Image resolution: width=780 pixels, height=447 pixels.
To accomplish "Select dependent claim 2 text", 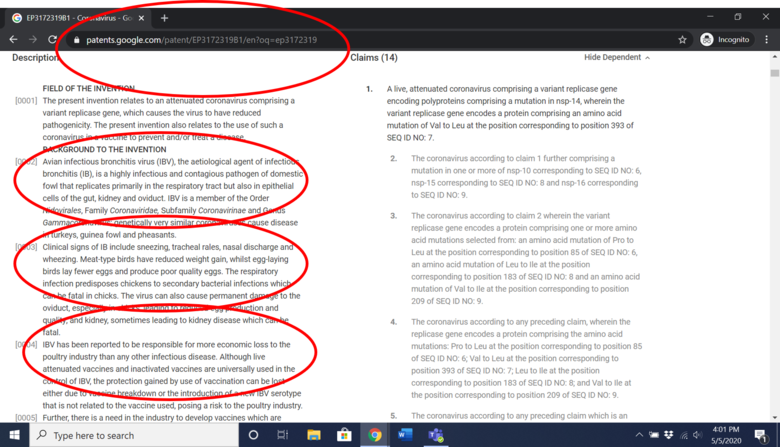I will click(x=526, y=177).
